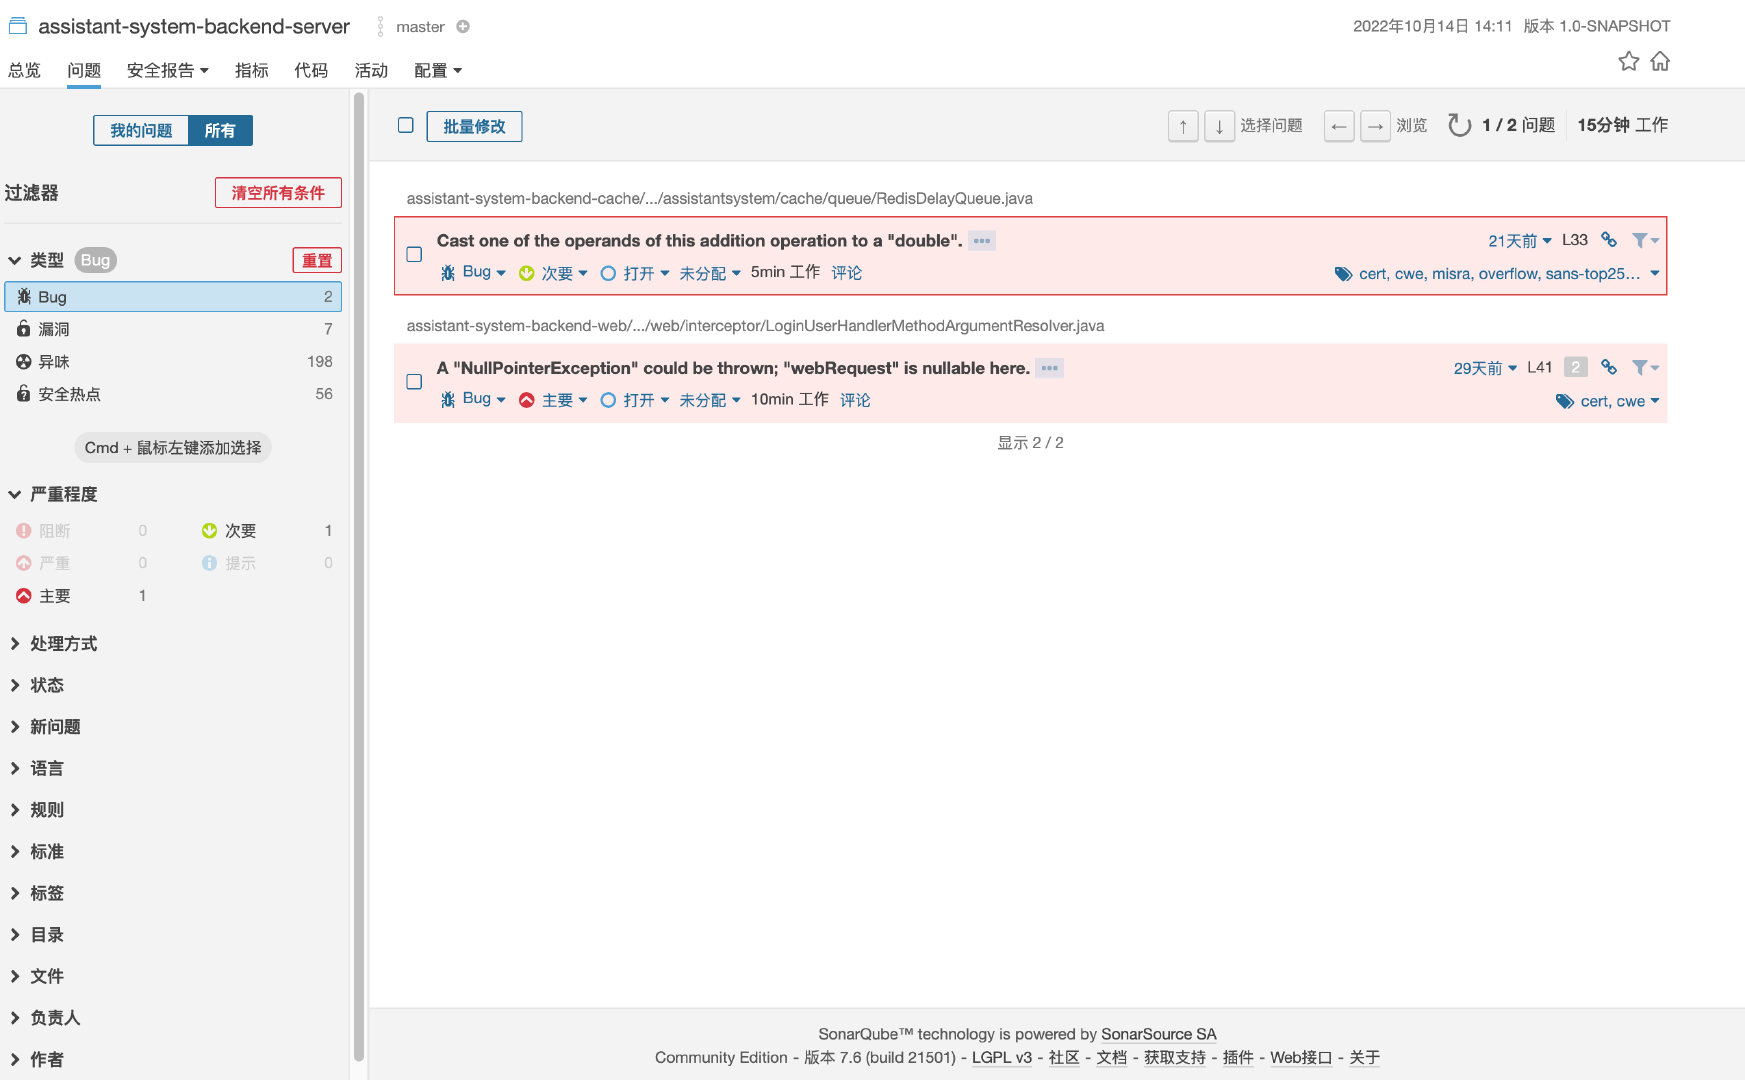Open Bug type dropdown on first issue

point(473,272)
